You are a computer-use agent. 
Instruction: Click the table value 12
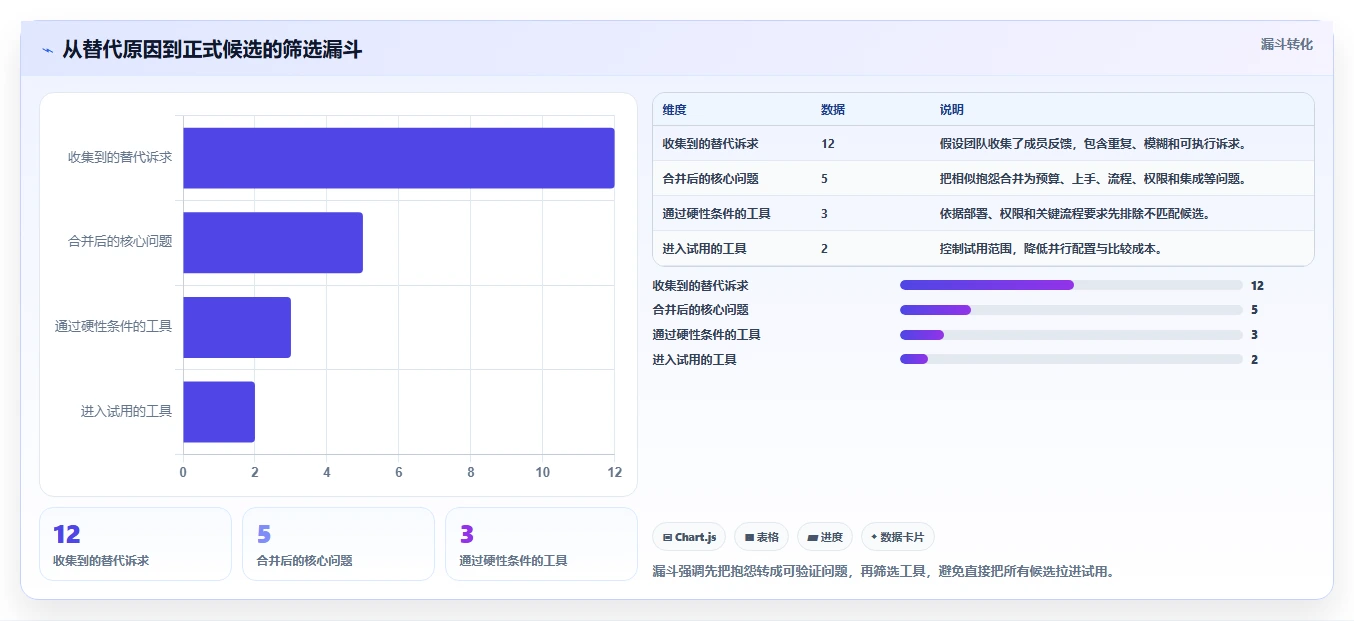pyautogui.click(x=828, y=144)
